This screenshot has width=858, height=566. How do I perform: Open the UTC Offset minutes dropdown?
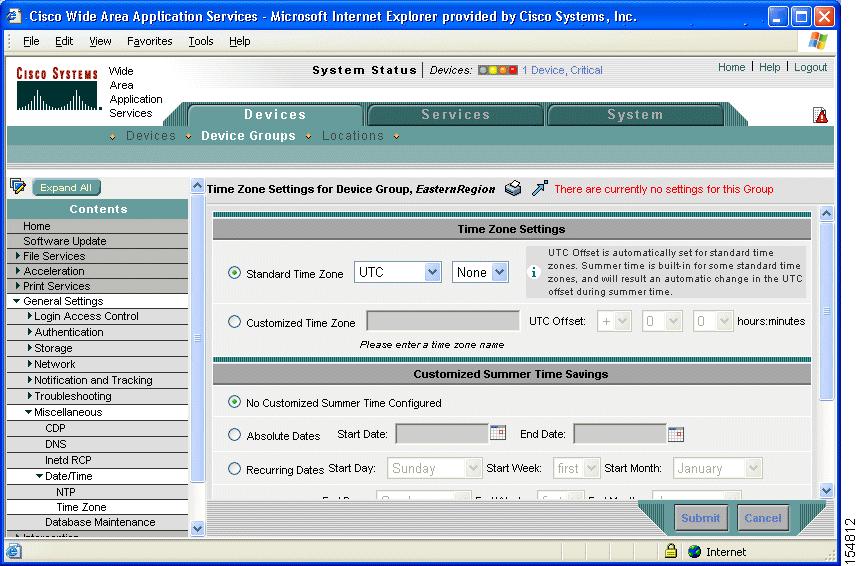click(x=712, y=321)
